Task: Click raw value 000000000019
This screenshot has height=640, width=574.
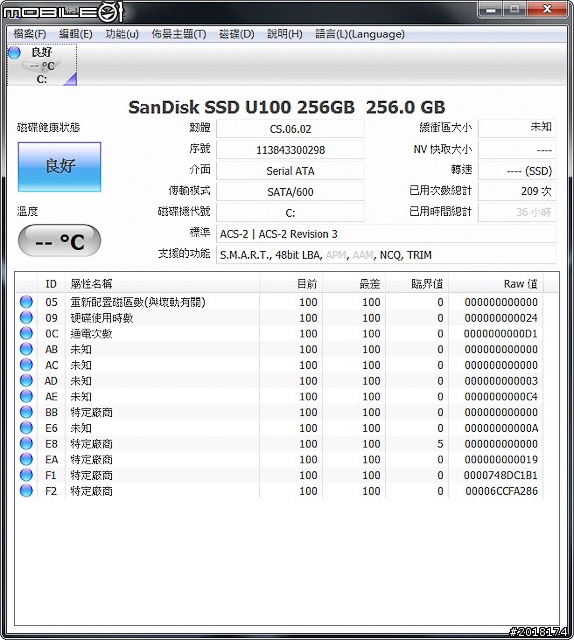Action: tap(501, 460)
